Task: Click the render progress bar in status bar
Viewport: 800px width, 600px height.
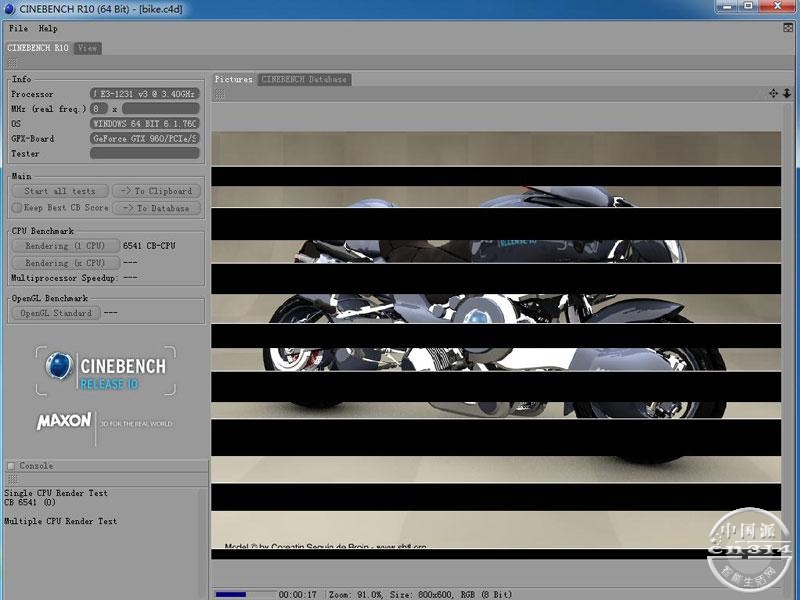Action: [244, 594]
